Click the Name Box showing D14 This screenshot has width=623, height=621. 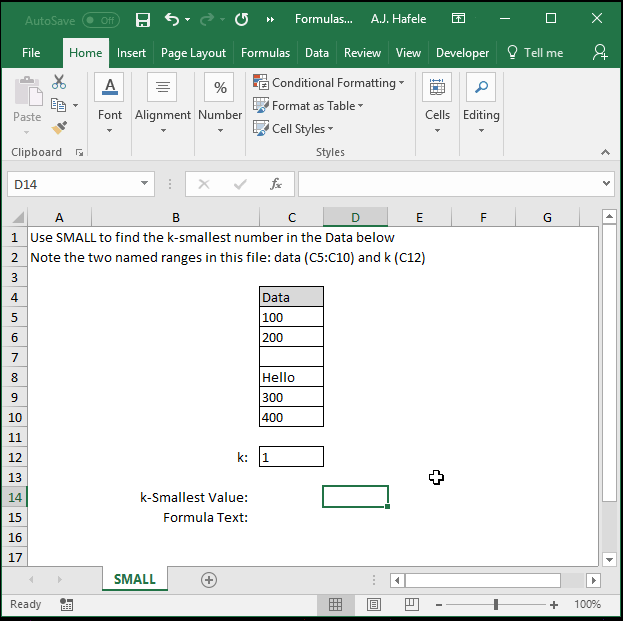tap(74, 184)
